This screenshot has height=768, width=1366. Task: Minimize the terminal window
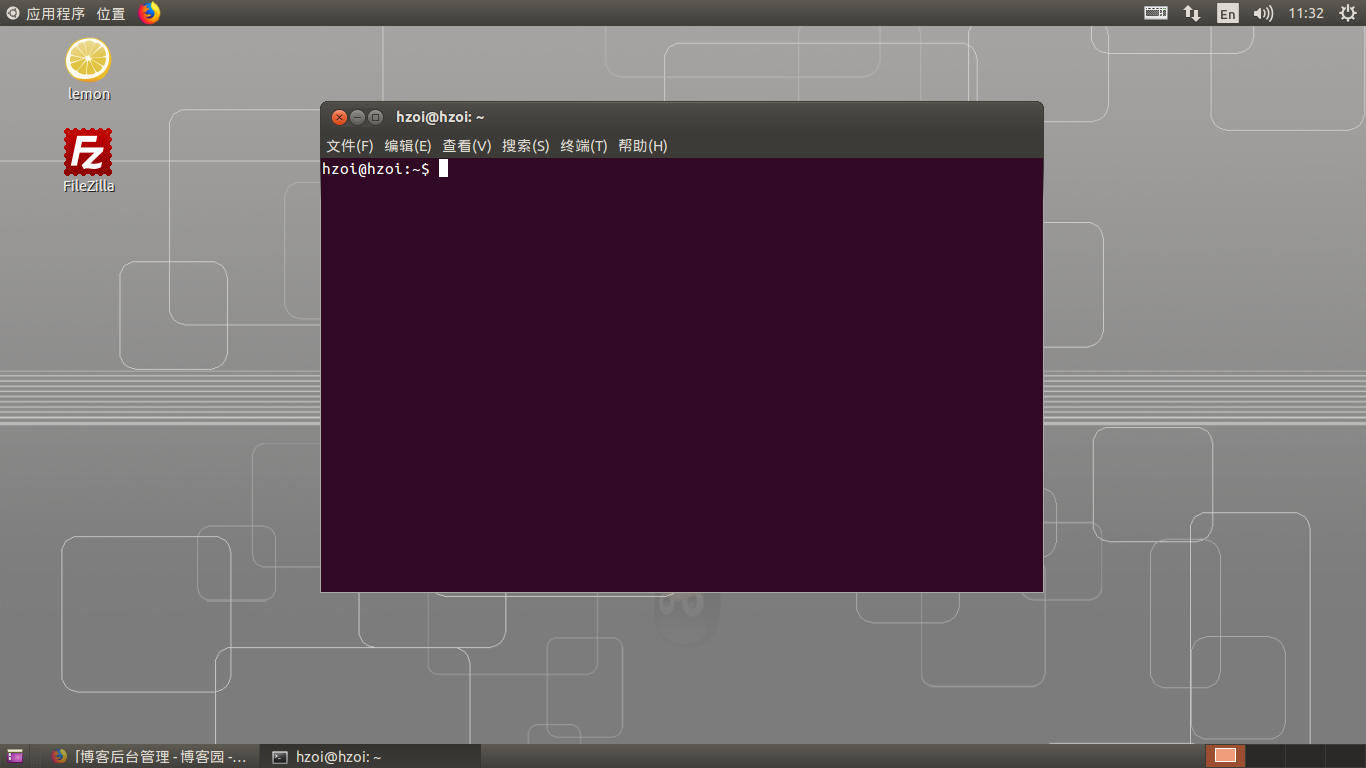point(357,117)
